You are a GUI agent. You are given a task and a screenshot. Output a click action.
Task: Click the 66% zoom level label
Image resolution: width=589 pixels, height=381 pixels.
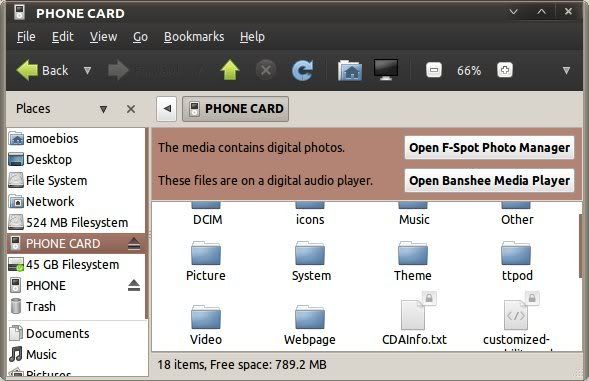469,71
